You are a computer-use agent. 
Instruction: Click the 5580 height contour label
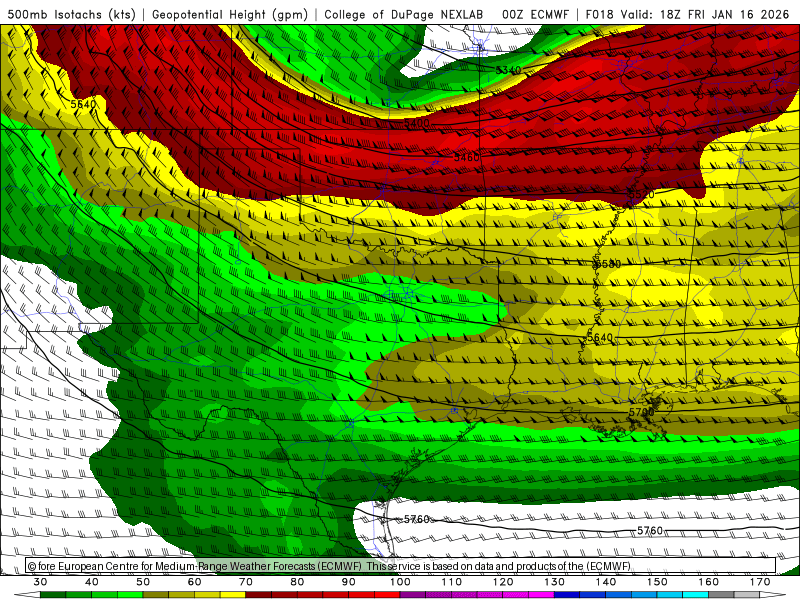click(608, 264)
